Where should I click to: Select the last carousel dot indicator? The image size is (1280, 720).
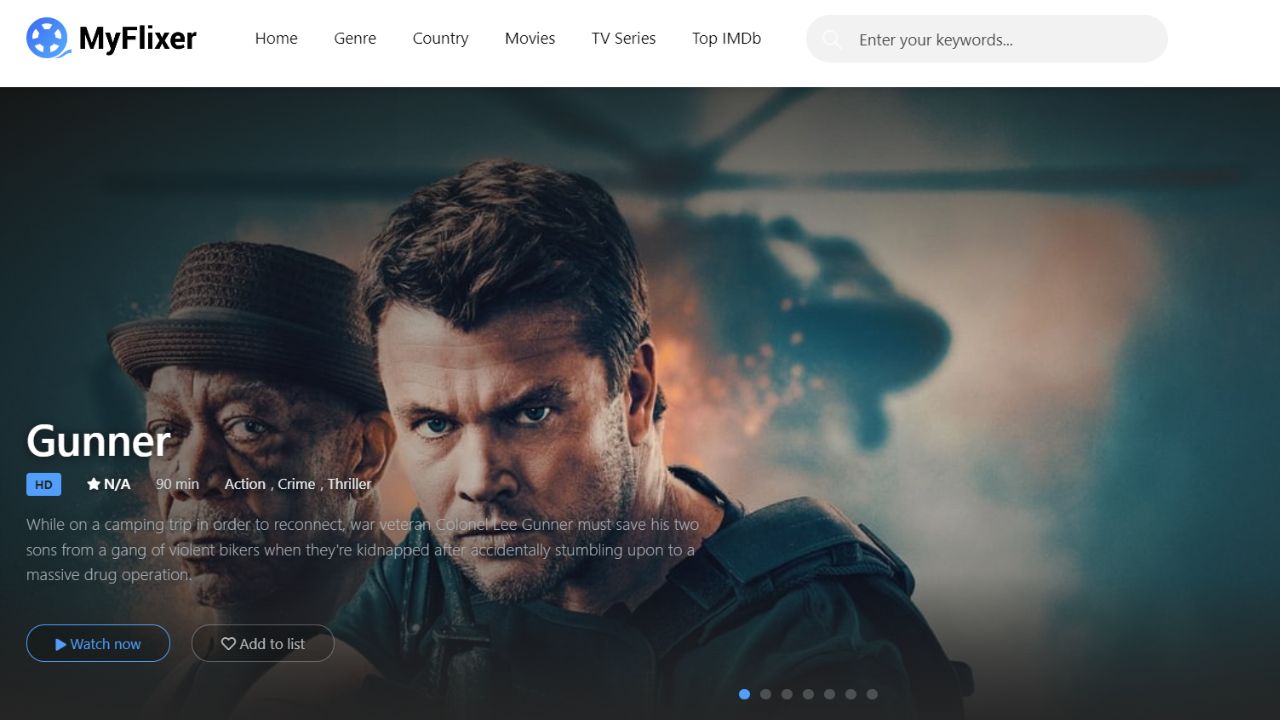[872, 693]
